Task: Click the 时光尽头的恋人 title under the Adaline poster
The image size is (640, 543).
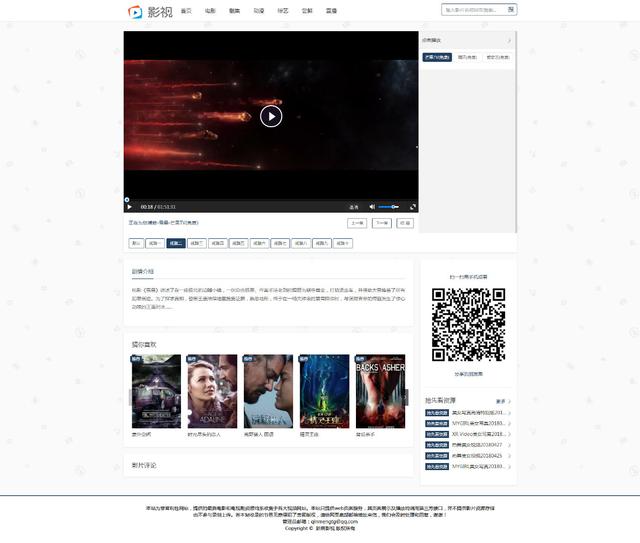Action: pos(204,435)
